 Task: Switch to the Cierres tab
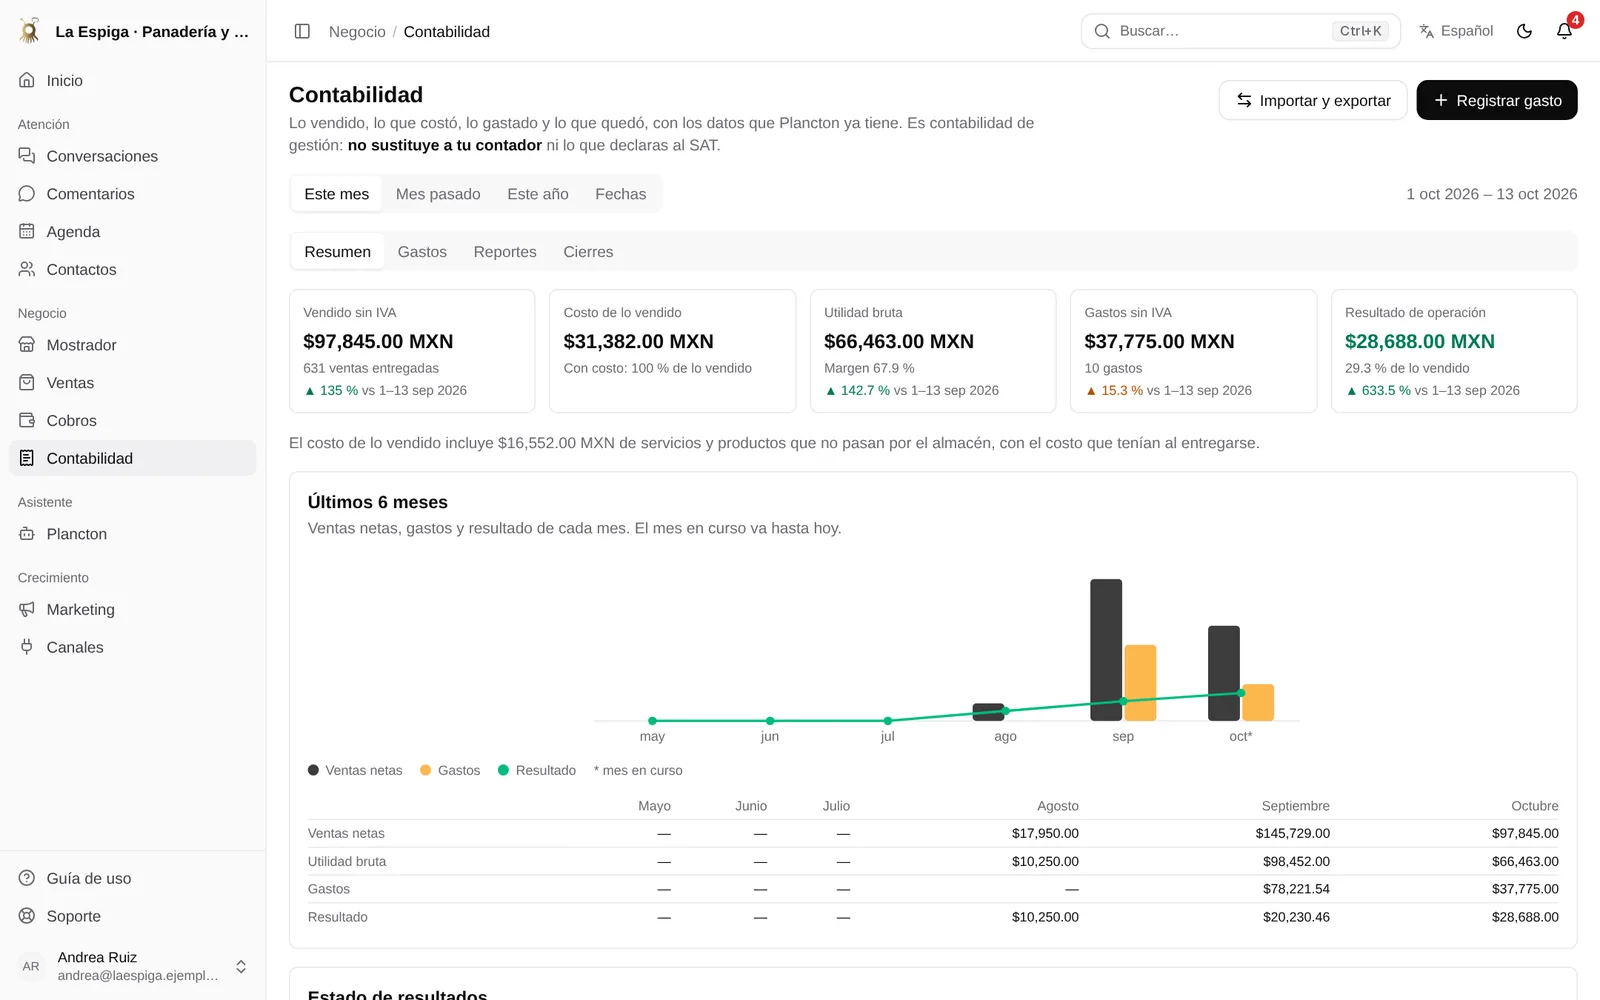(x=588, y=252)
